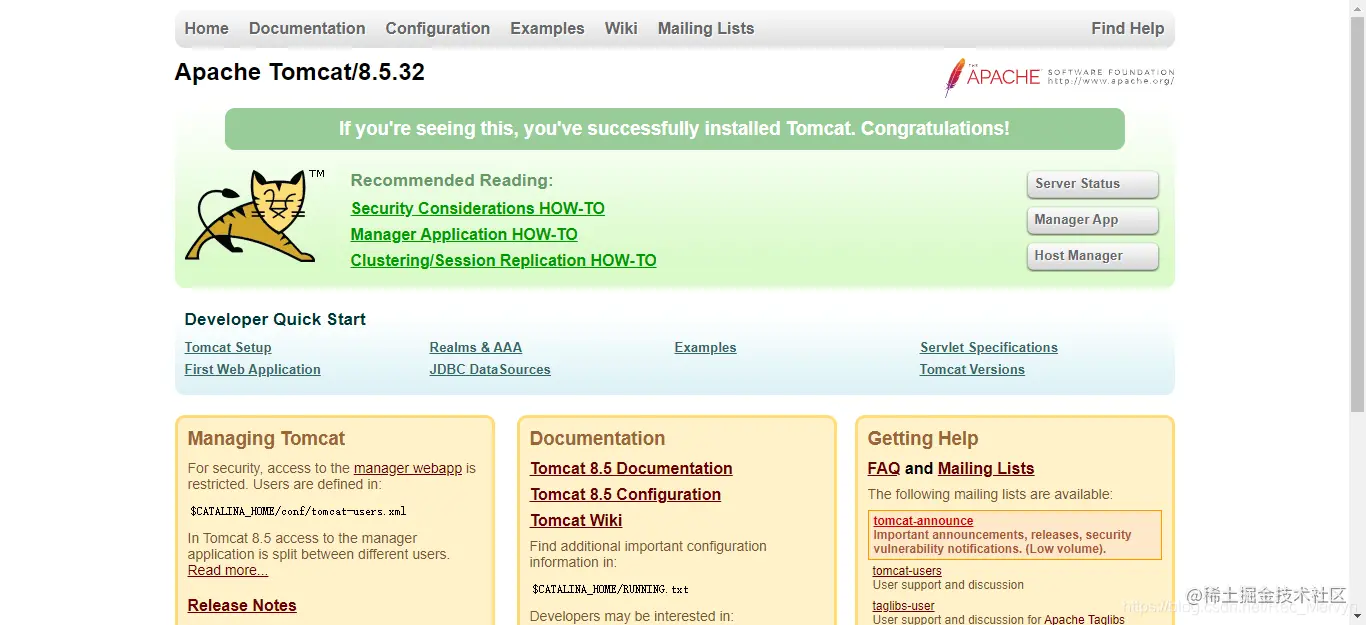Image resolution: width=1366 pixels, height=625 pixels.
Task: Open the taglibs-user mailing list link
Action: click(904, 606)
